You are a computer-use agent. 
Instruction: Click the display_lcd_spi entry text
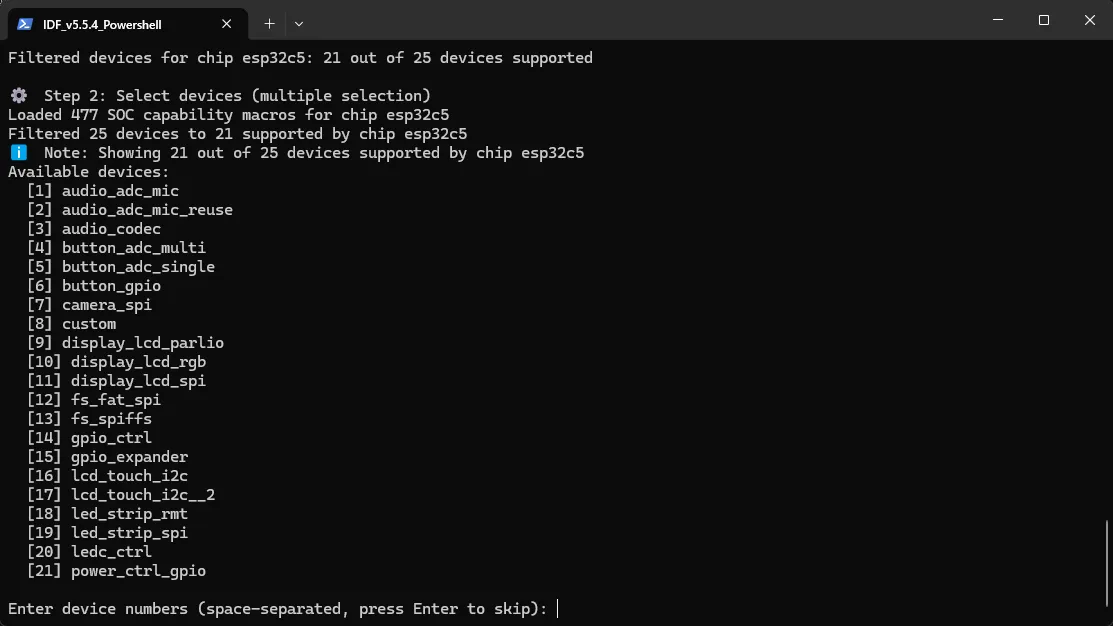click(x=138, y=380)
